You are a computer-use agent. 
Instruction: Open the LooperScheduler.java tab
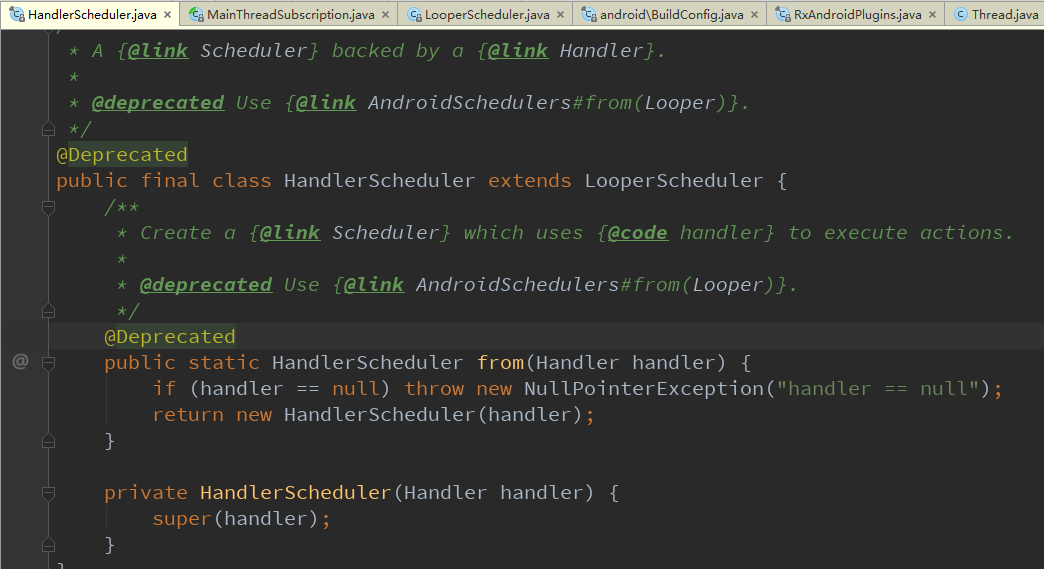tap(487, 14)
